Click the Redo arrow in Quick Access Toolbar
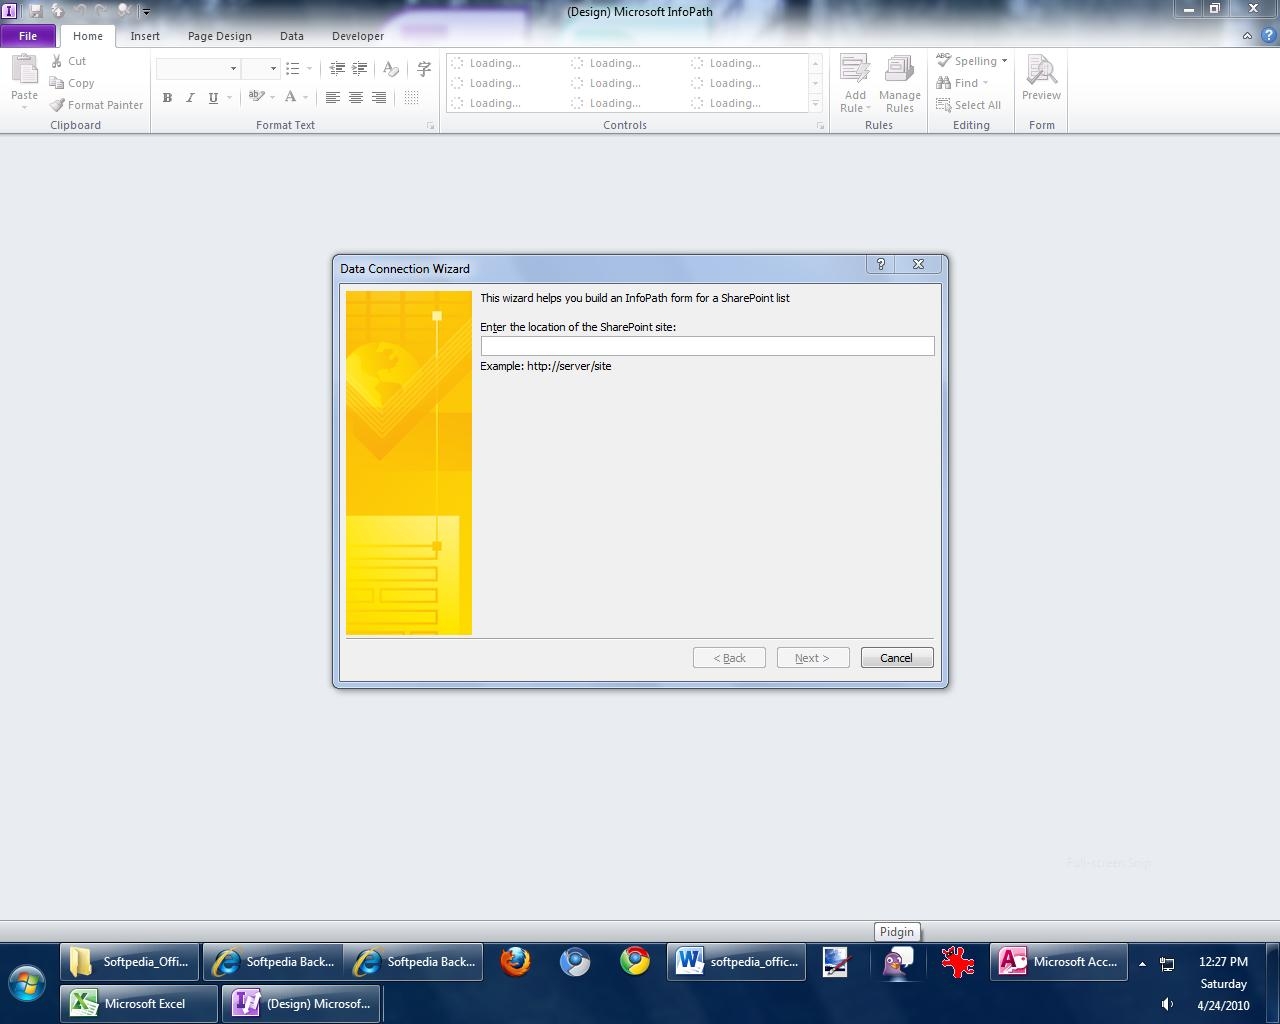The image size is (1280, 1024). click(x=101, y=11)
